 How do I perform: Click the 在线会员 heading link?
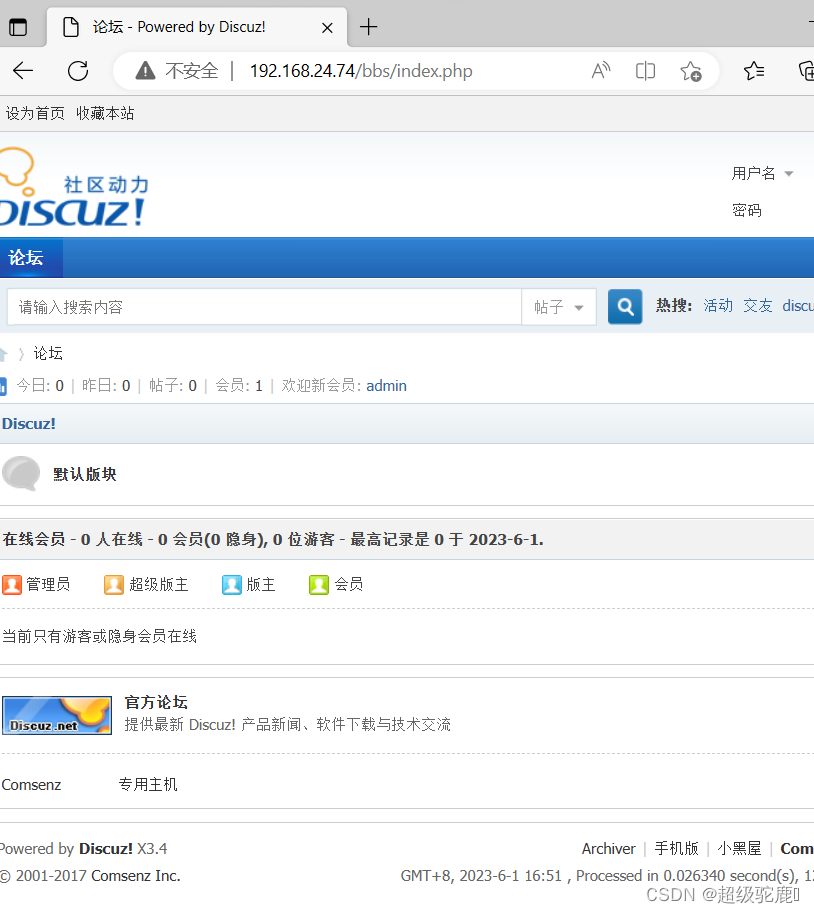[34, 539]
